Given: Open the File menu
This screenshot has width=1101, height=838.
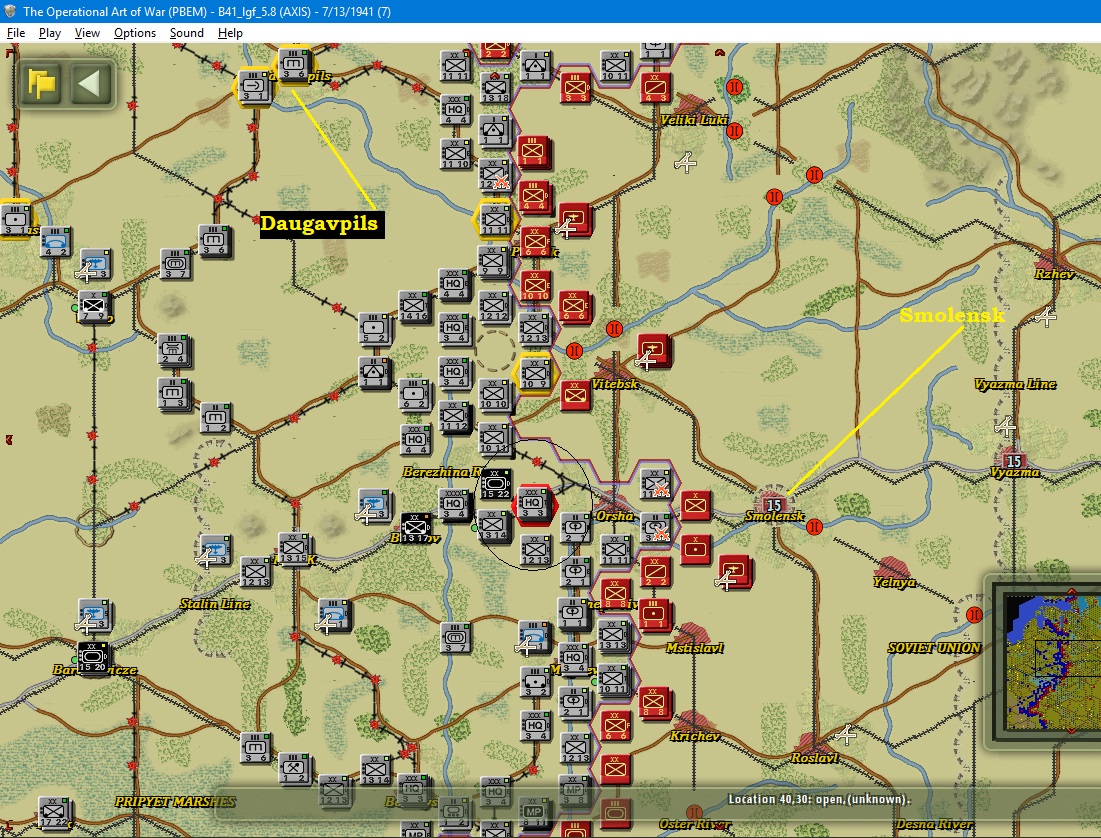Looking at the screenshot, I should (x=15, y=33).
